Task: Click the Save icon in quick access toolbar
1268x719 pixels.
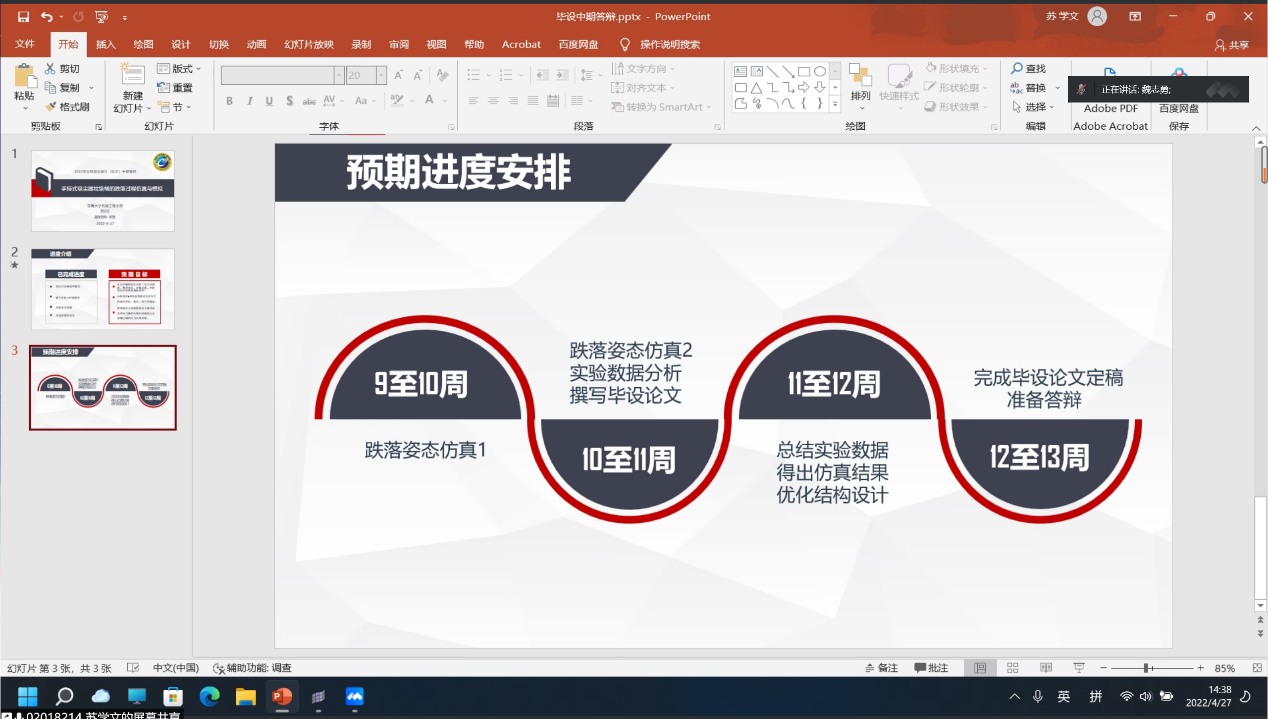Action: click(23, 17)
